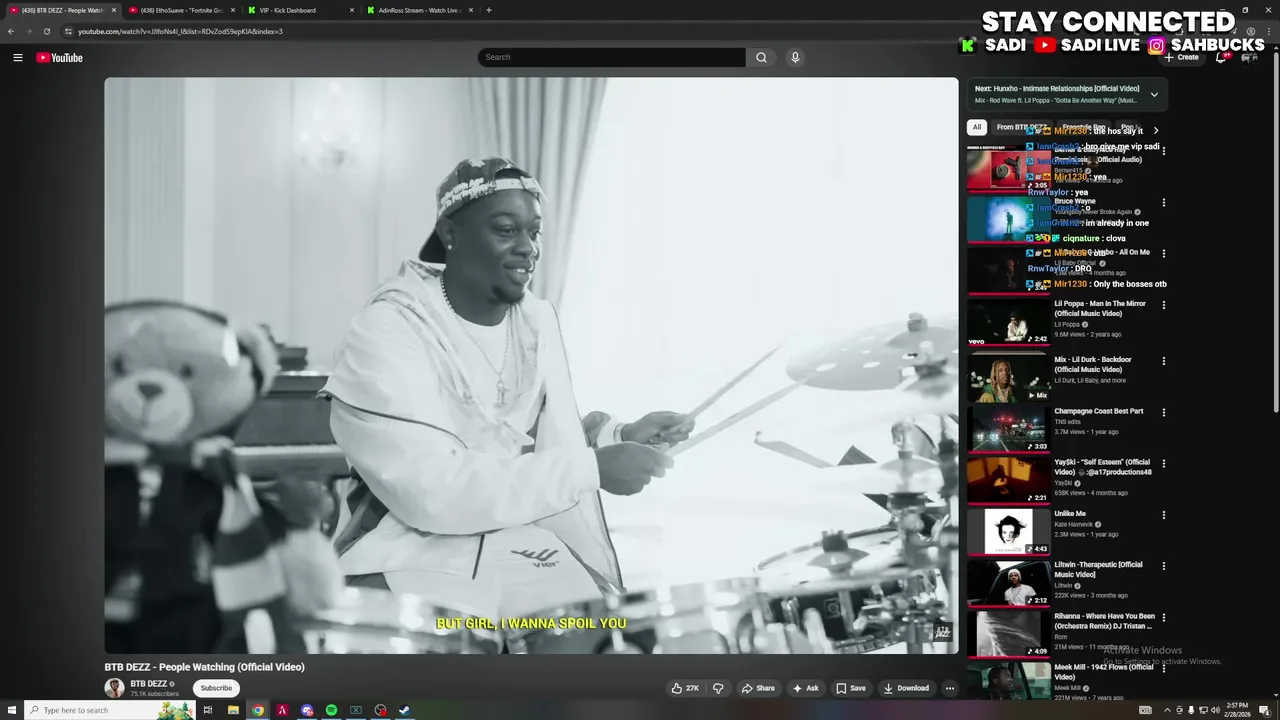The width and height of the screenshot is (1280, 720).
Task: Open Mix - Lil Durk - Backdoor title
Action: pyautogui.click(x=1093, y=364)
